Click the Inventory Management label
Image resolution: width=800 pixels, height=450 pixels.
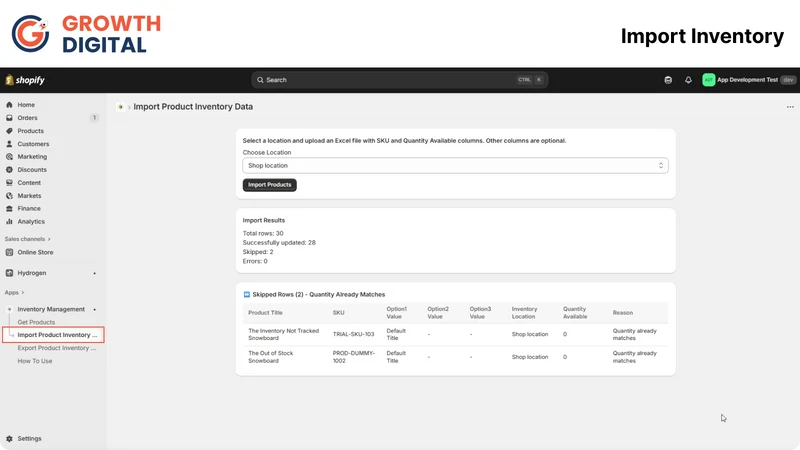coord(51,309)
